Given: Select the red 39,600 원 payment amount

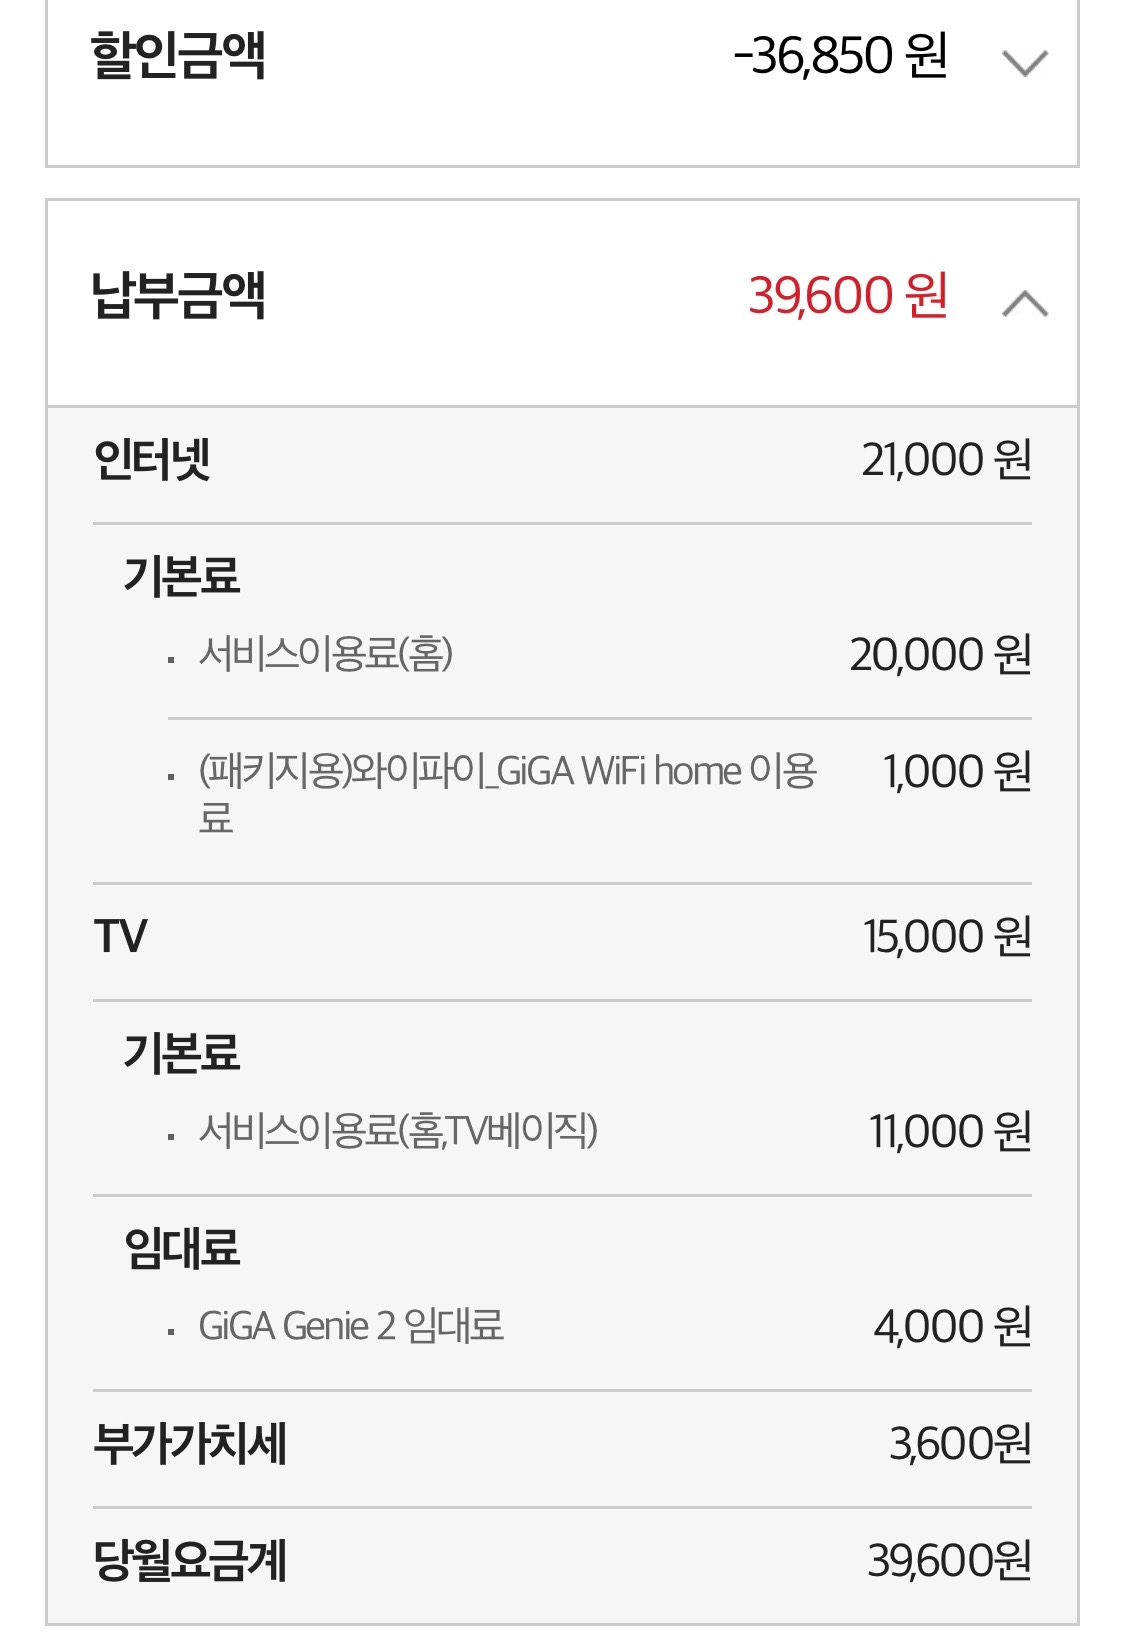Looking at the screenshot, I should point(848,296).
